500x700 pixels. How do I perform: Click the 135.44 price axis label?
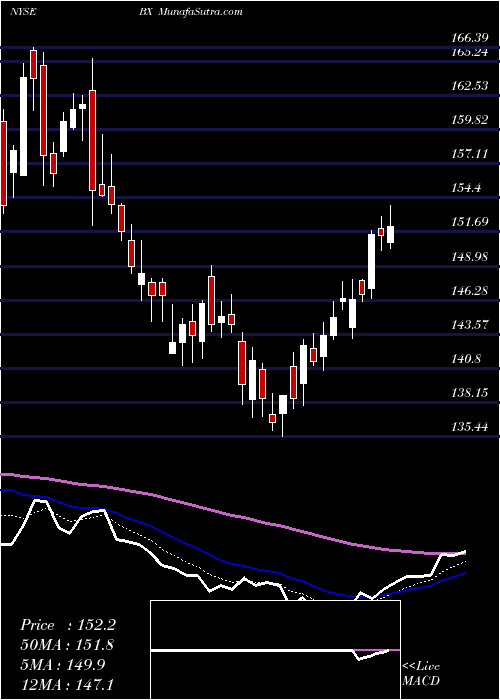pyautogui.click(x=471, y=427)
